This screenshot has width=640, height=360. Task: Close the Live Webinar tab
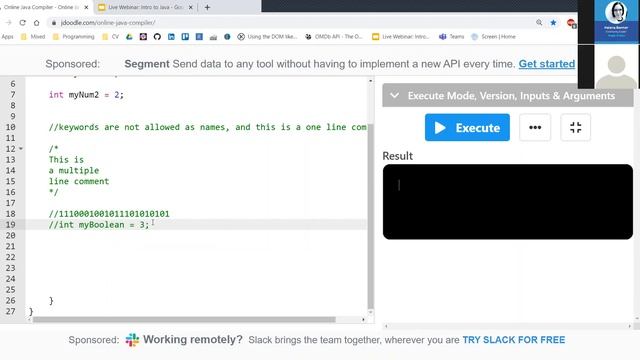(190, 7)
